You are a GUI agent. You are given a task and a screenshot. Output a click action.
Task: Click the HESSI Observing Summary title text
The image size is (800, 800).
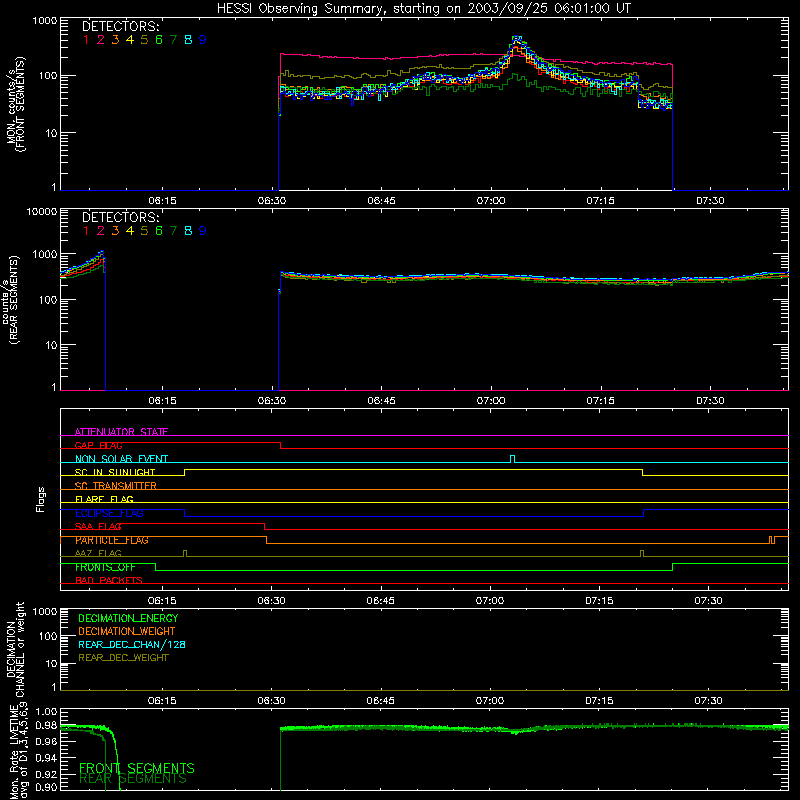click(424, 9)
